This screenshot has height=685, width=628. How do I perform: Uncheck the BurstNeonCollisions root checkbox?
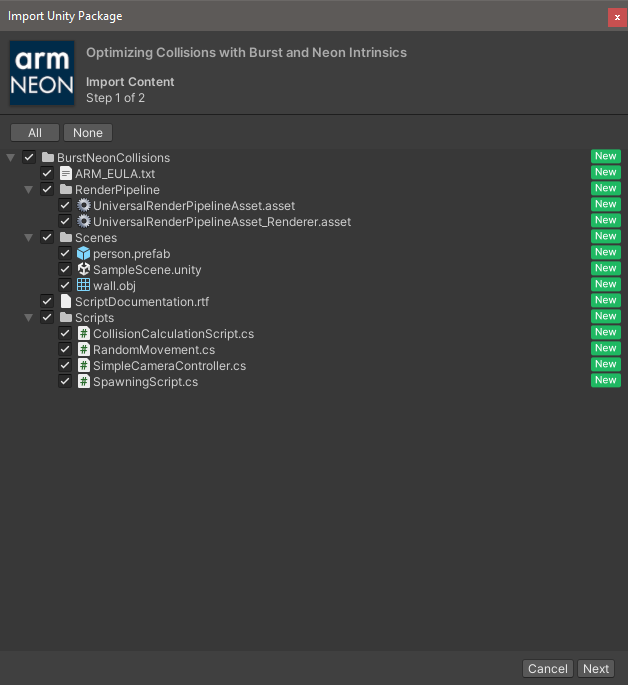pos(29,157)
